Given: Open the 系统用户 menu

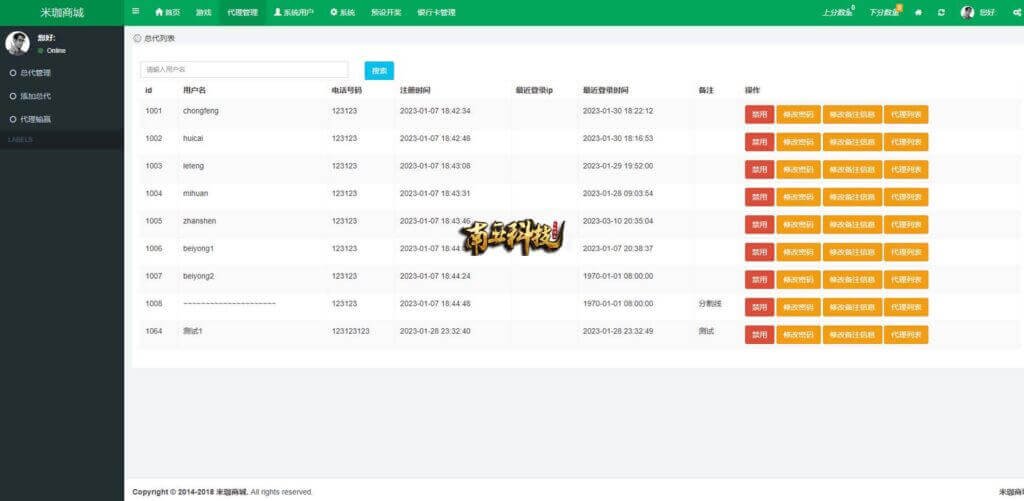Looking at the screenshot, I should 293,13.
